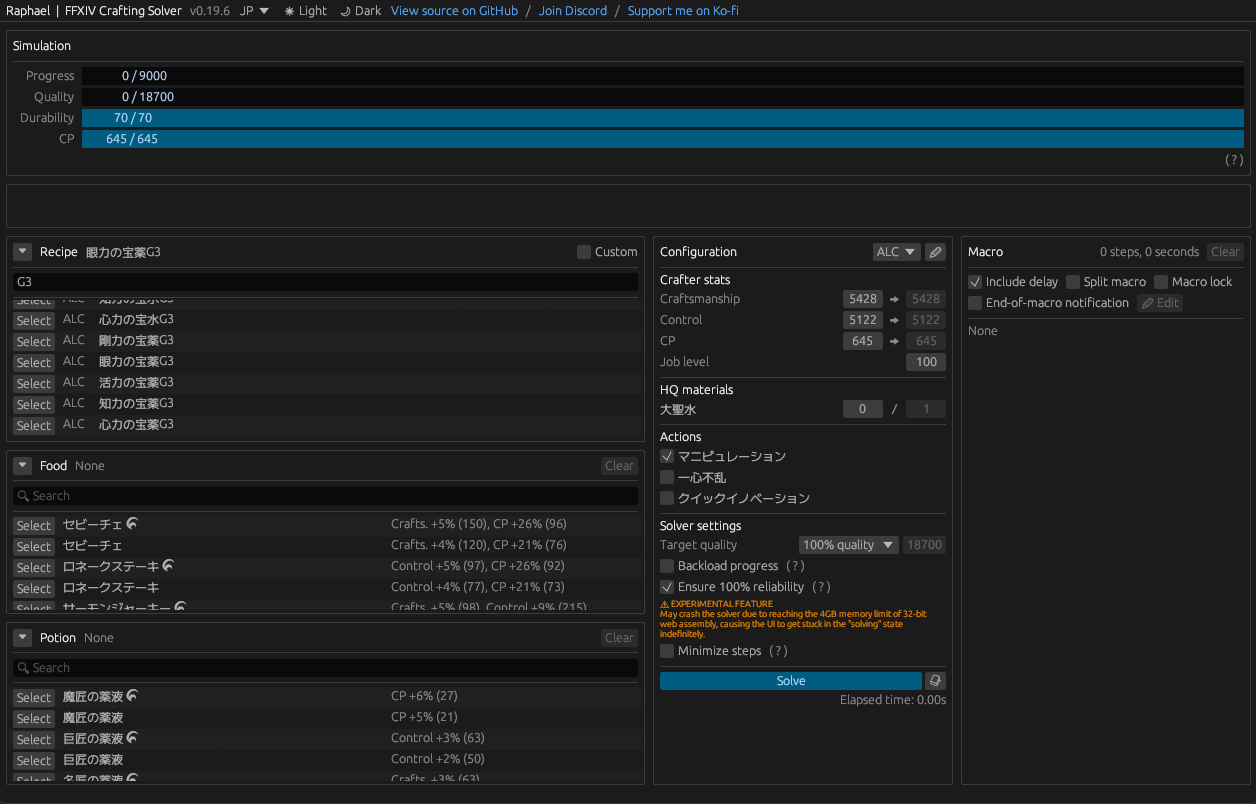Select food ロネークステーキ Control +4% (77)

tap(33, 588)
